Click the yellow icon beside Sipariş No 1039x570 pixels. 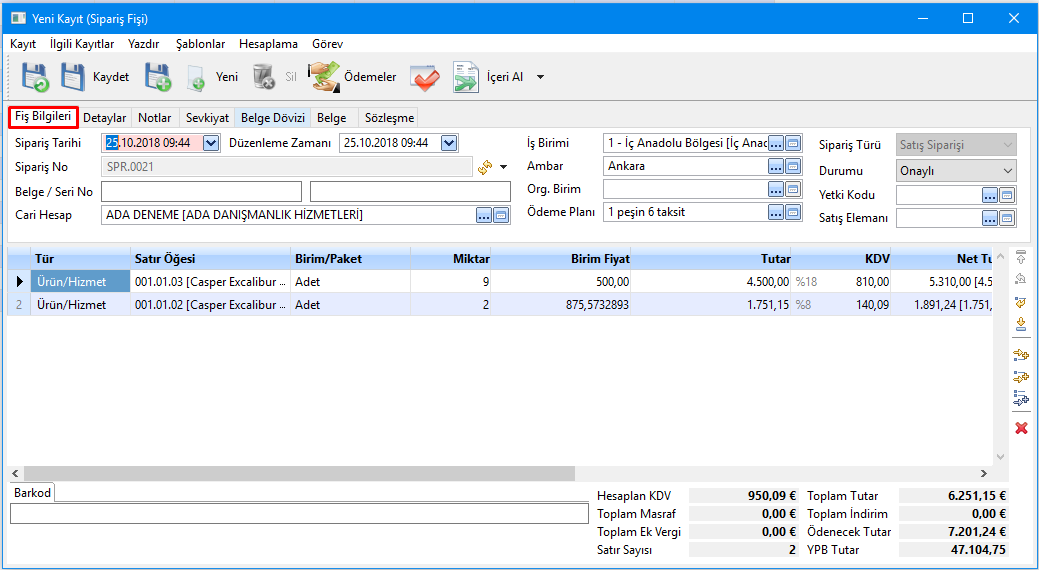coord(486,167)
